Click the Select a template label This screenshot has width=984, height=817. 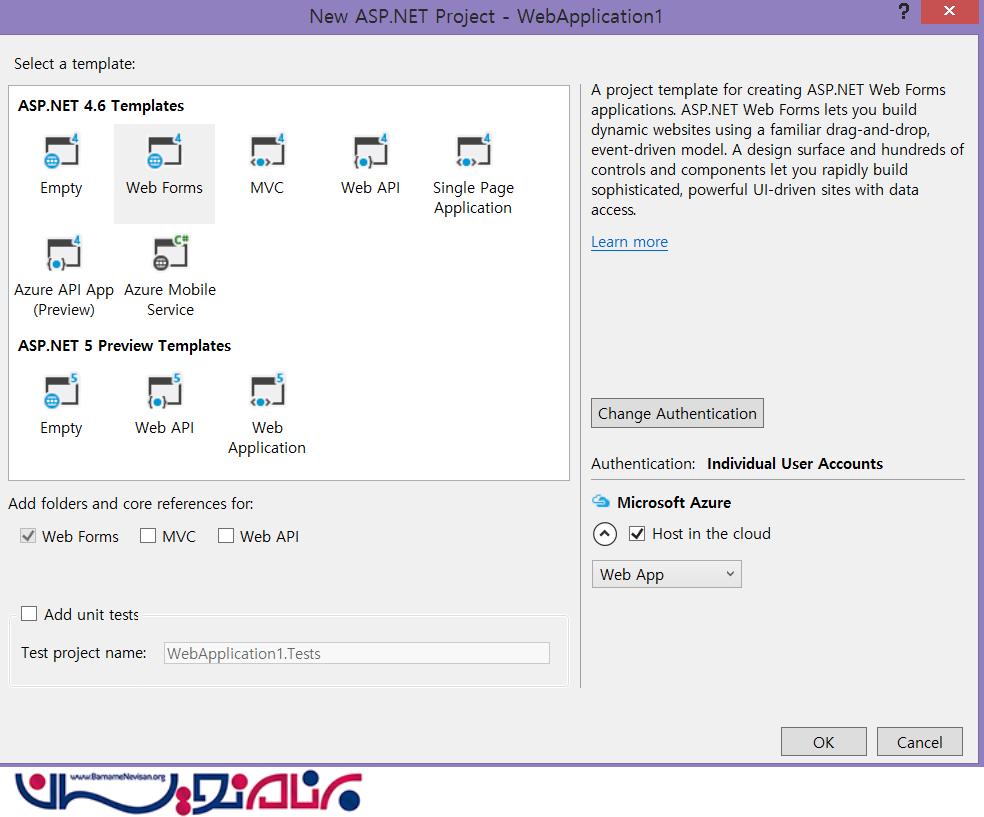[74, 63]
